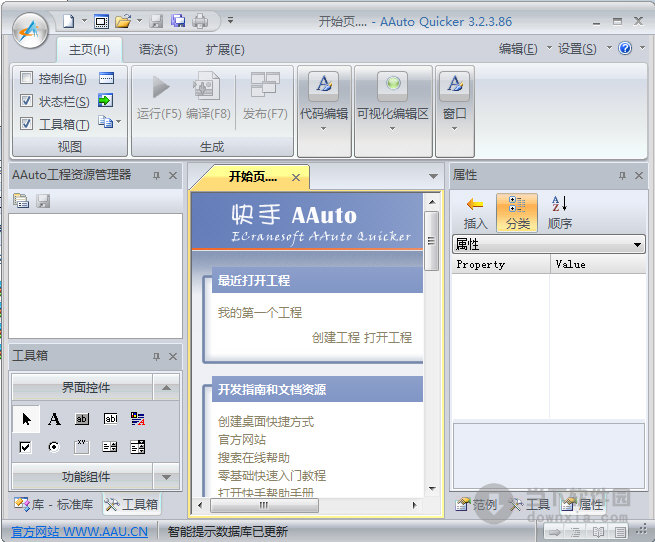Select the pointer arrow tool in toolbox
Image resolution: width=655 pixels, height=542 pixels.
coord(26,419)
